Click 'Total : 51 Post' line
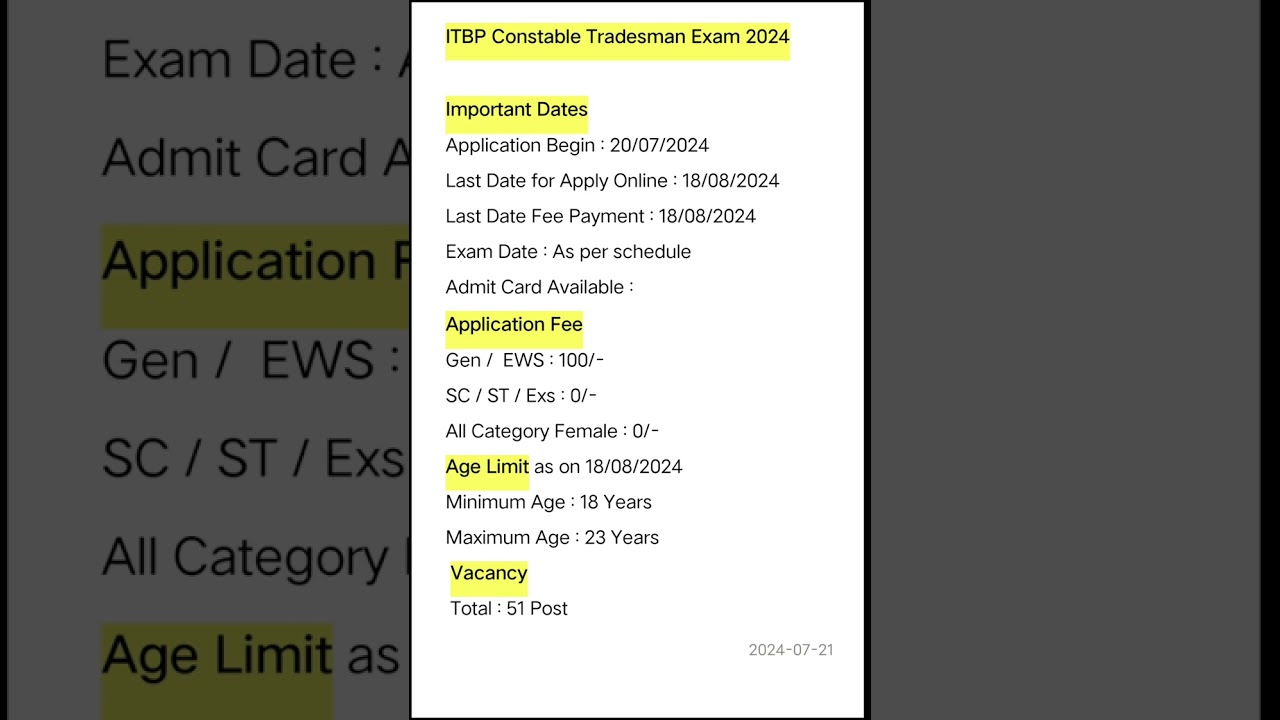 tap(509, 609)
